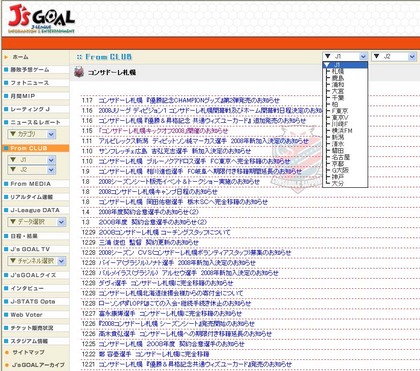Screen dimensions: 420x371
Task: Click the Consadole Sapporo club emblem icon
Action: pos(79,72)
